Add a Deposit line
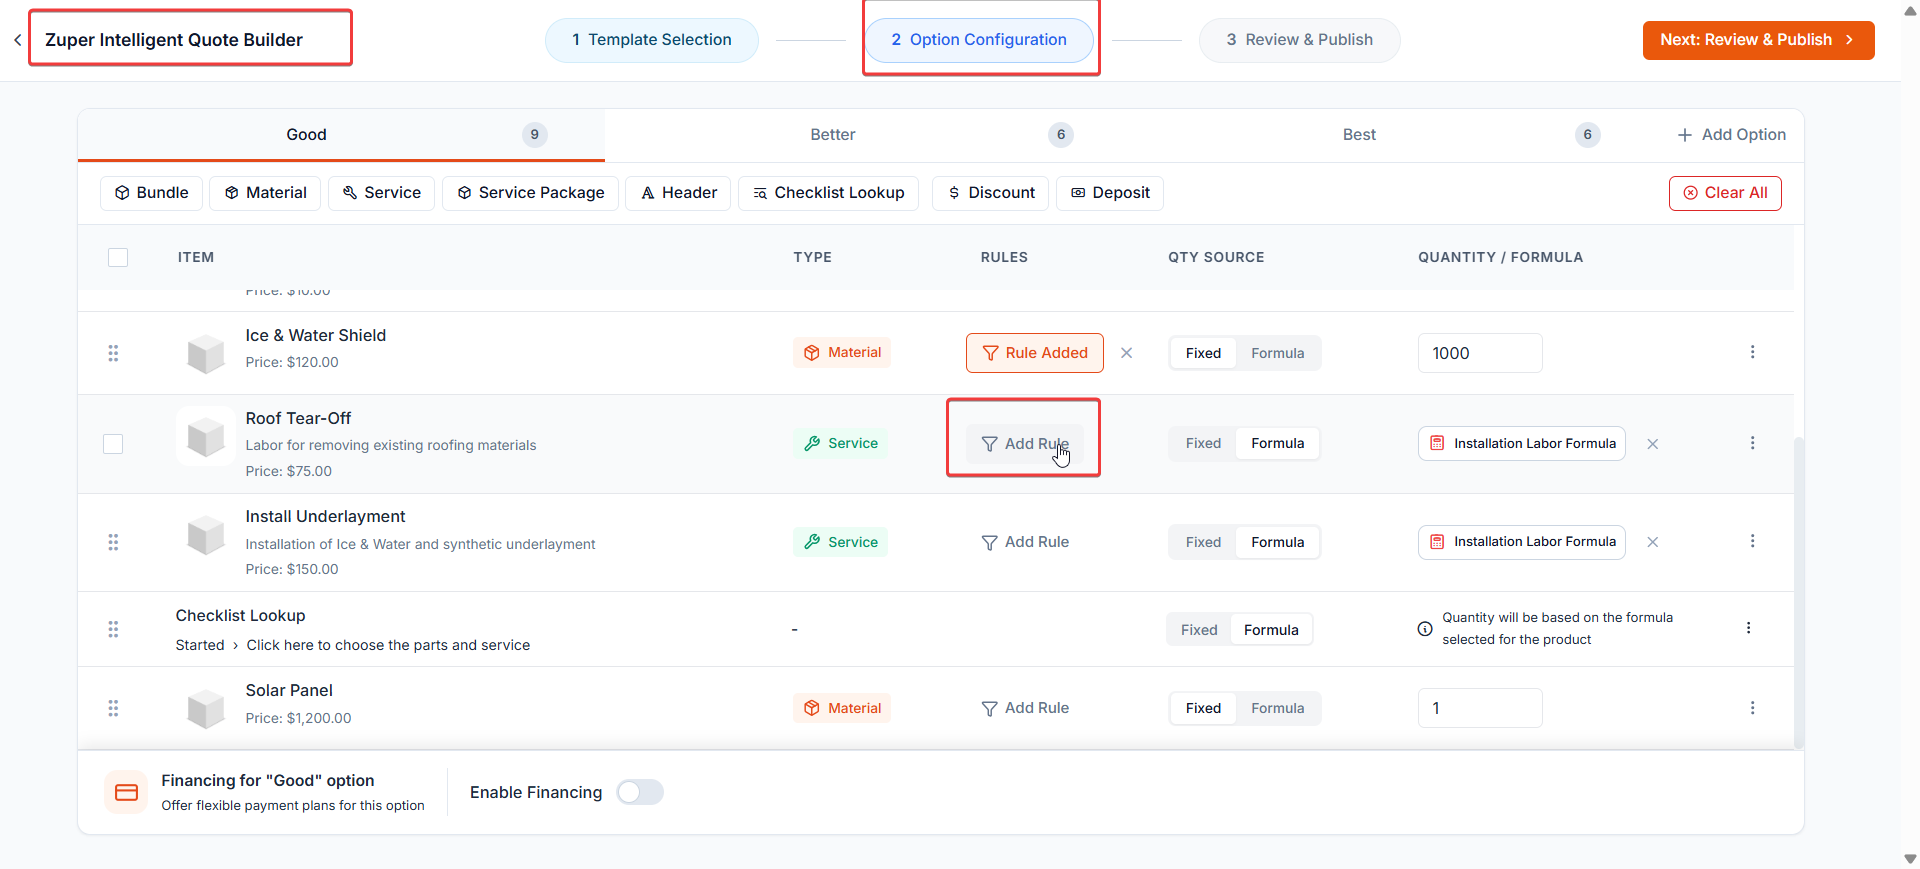The height and width of the screenshot is (869, 1920). pos(1110,193)
